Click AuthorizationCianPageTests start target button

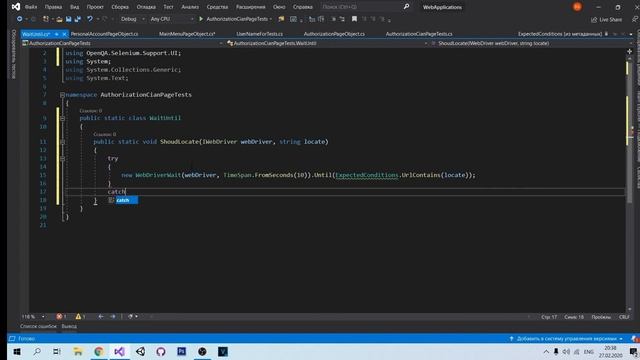tap(236, 19)
